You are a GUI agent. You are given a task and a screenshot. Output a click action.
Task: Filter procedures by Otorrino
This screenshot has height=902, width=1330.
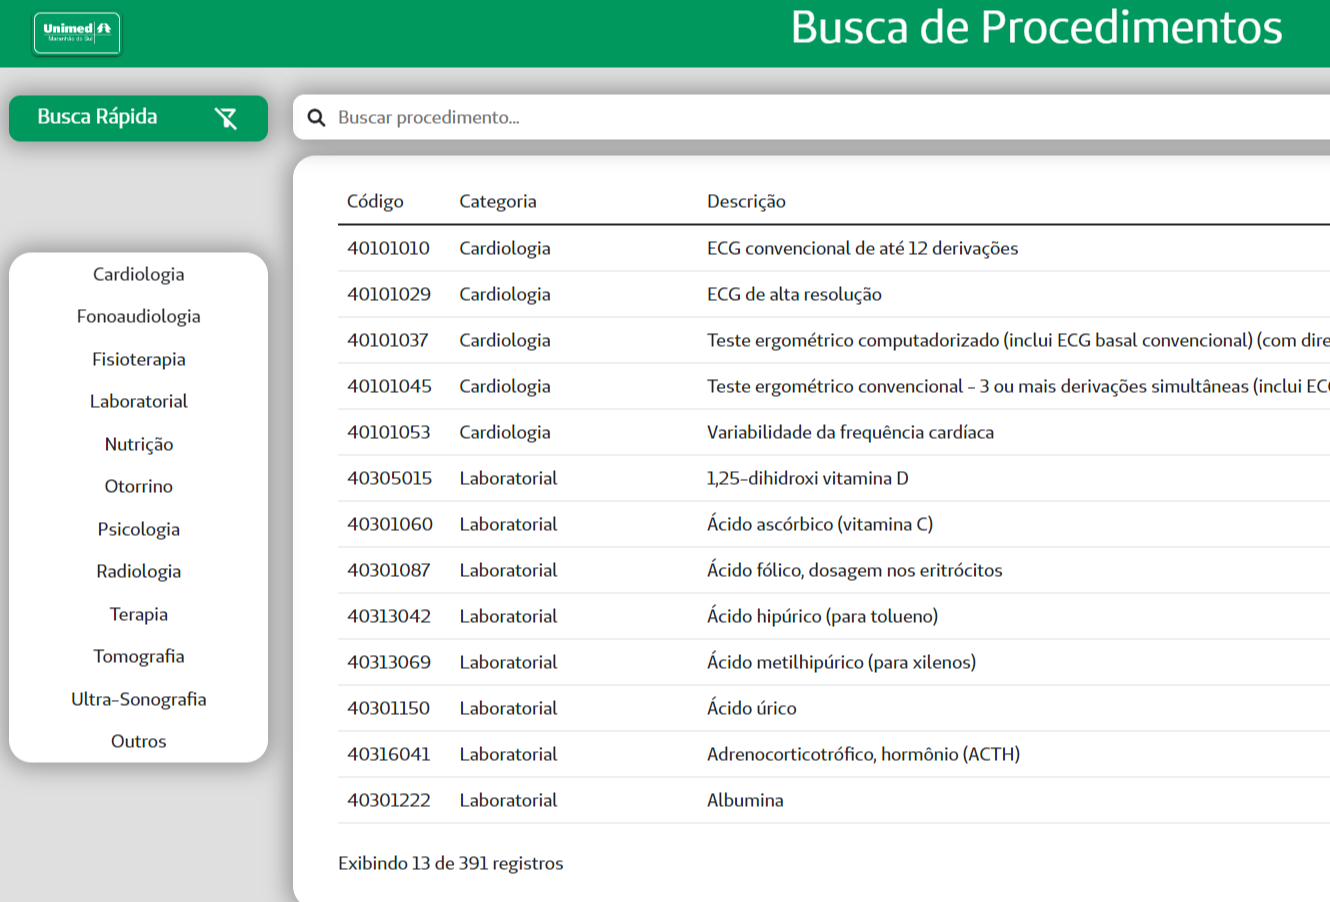coord(138,486)
